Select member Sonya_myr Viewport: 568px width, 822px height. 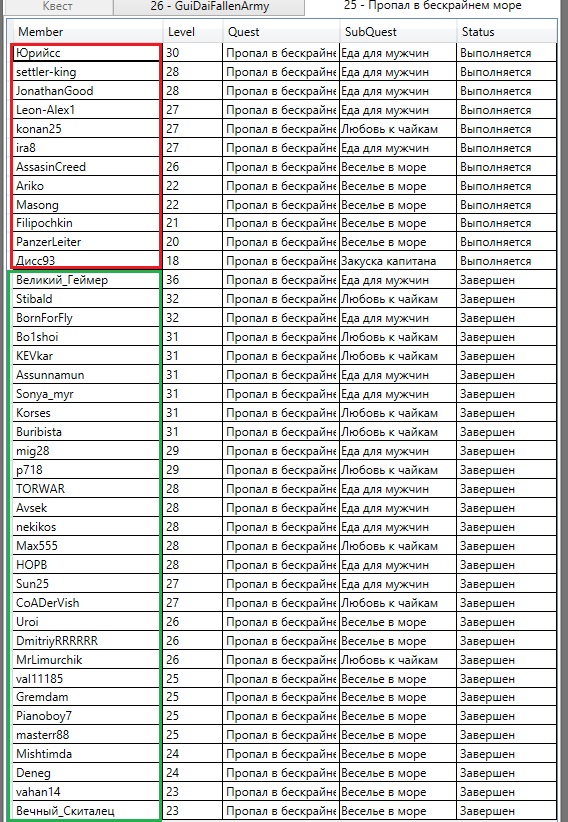coord(86,394)
